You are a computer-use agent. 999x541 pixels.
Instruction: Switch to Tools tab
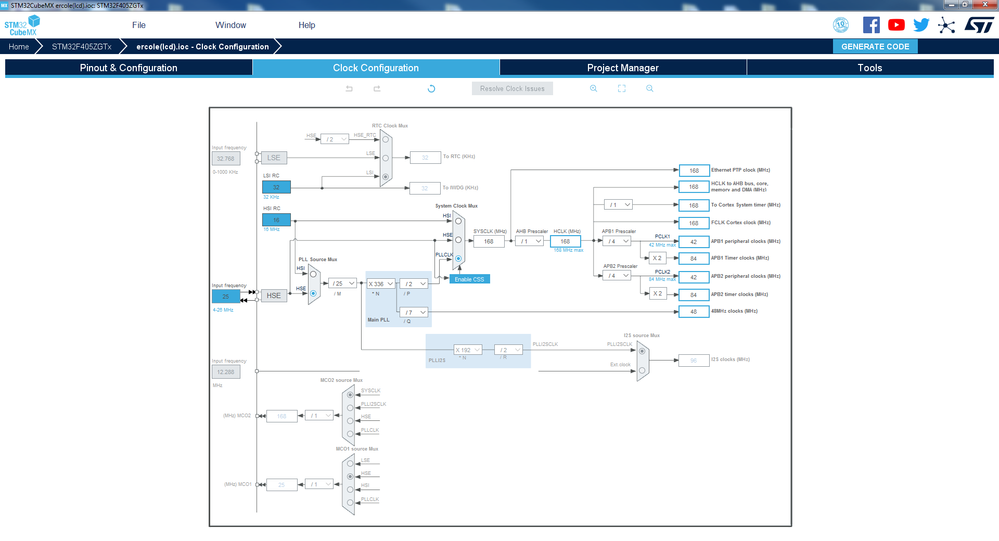[870, 68]
